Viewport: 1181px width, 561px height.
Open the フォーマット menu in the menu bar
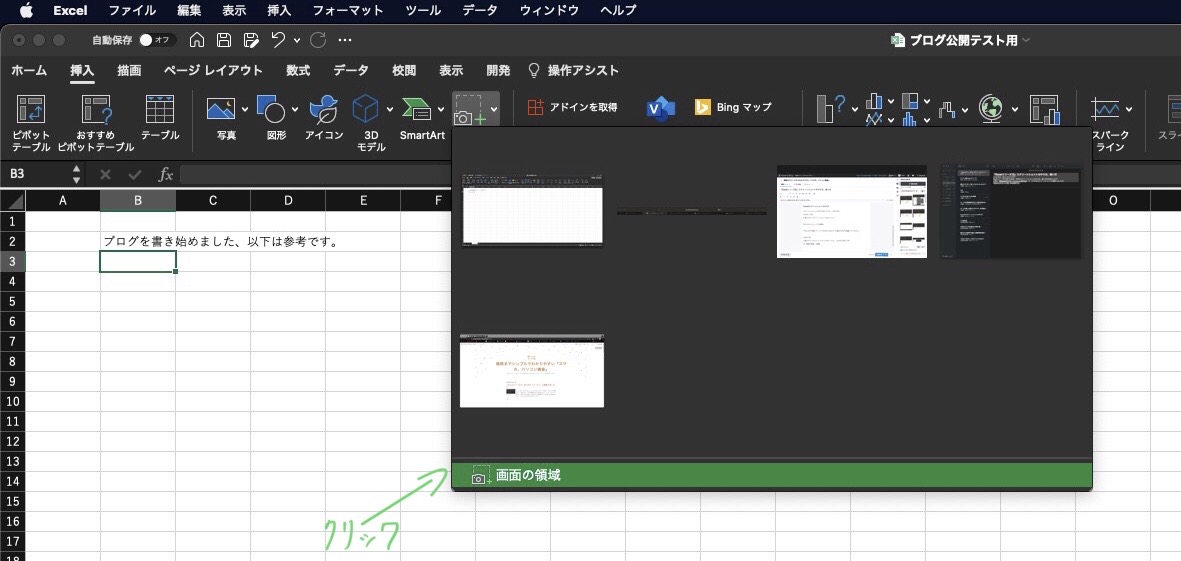[348, 11]
